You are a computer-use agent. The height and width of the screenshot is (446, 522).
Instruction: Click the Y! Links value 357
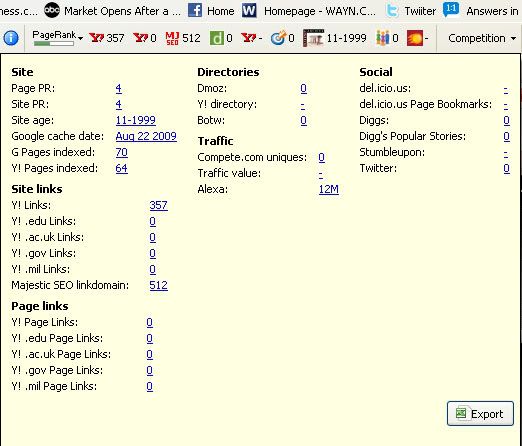(159, 205)
